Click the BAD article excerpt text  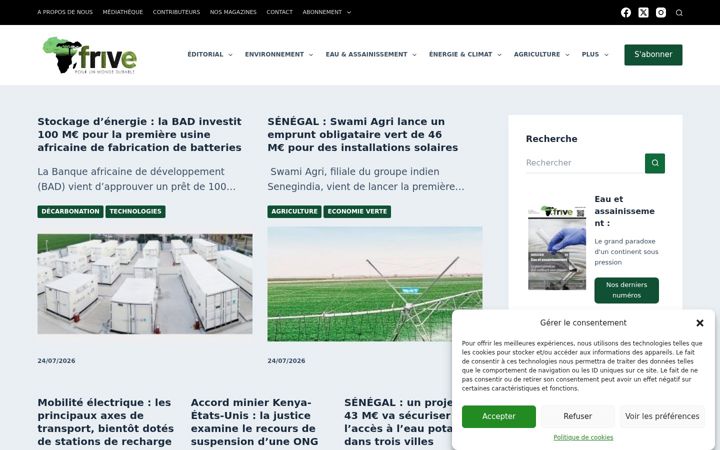click(136, 179)
